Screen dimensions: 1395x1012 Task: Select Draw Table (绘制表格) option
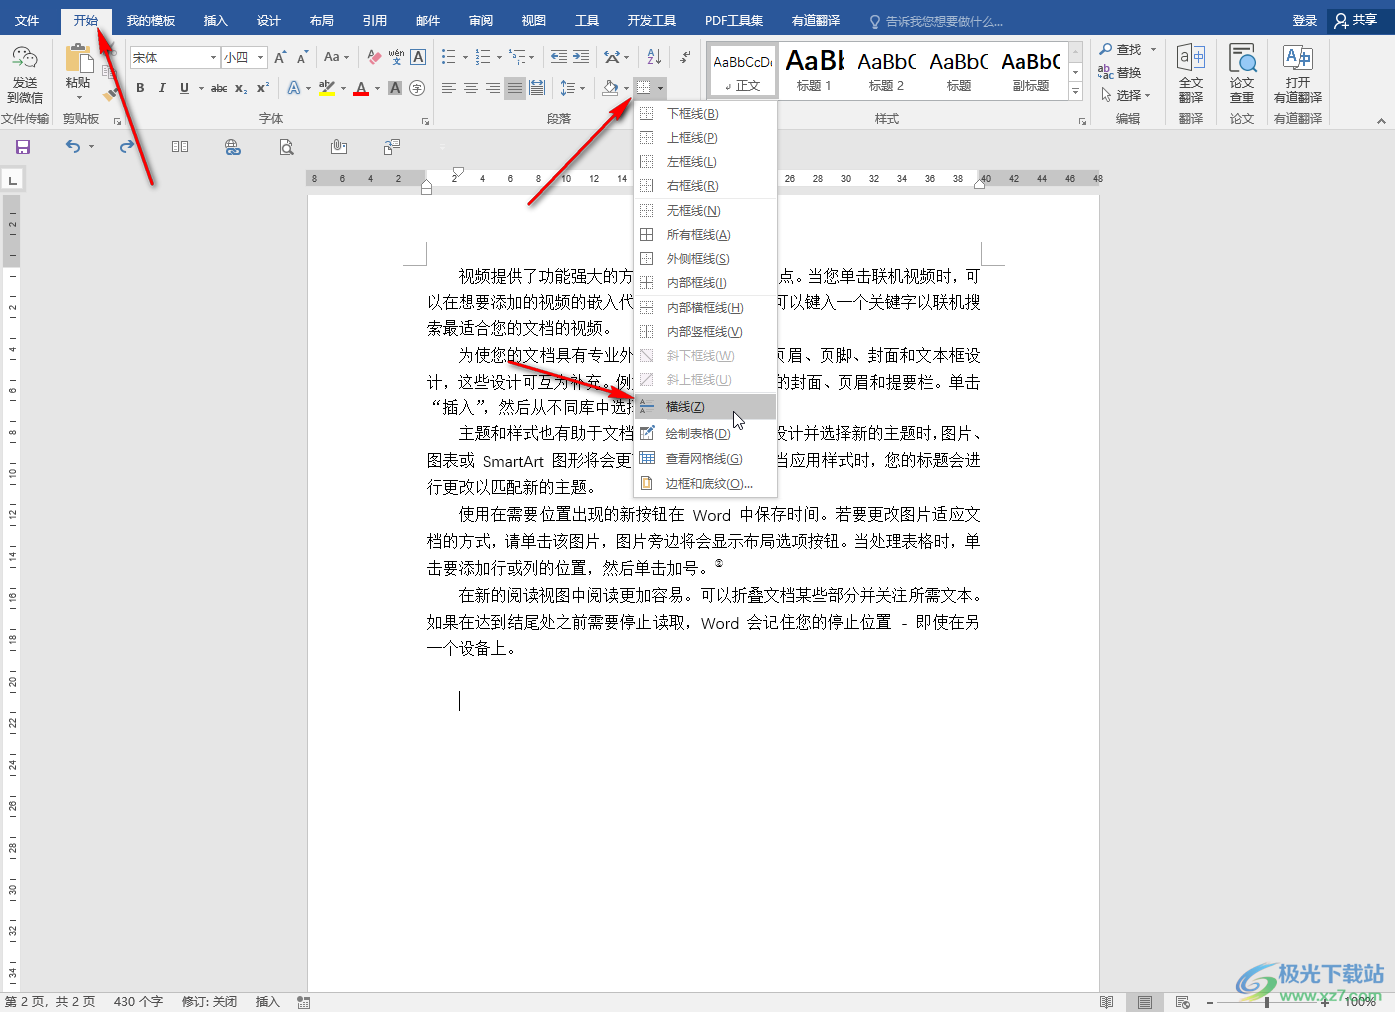(x=705, y=433)
